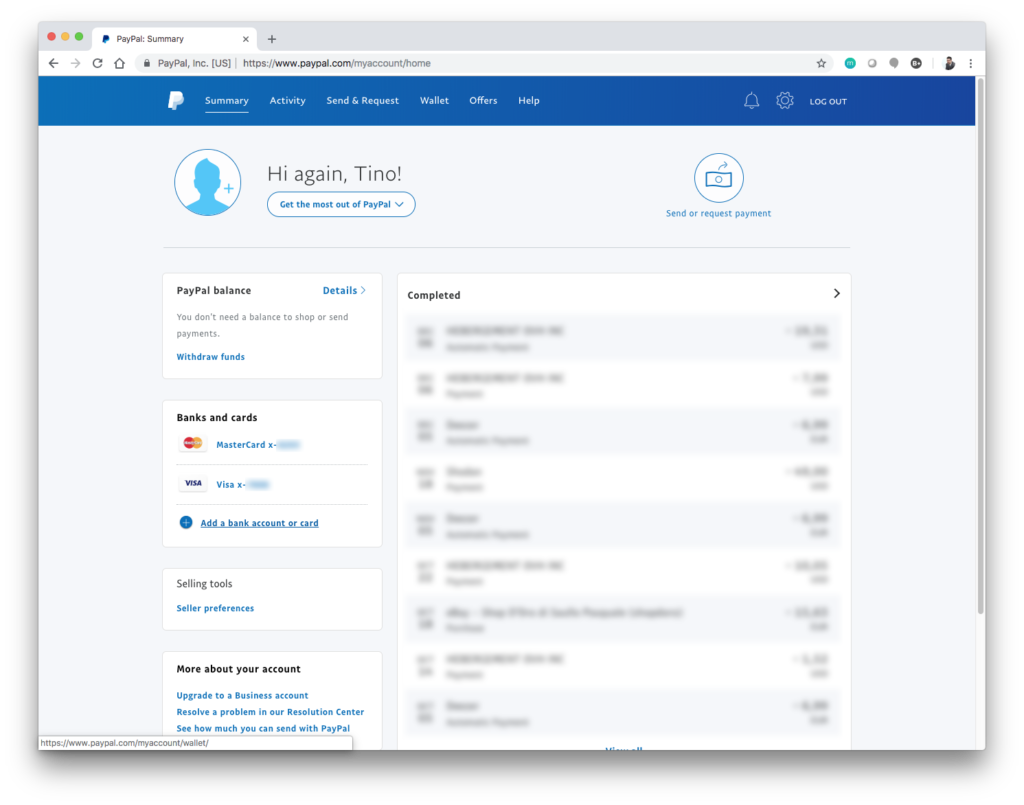Click the LOG OUT button

828,102
